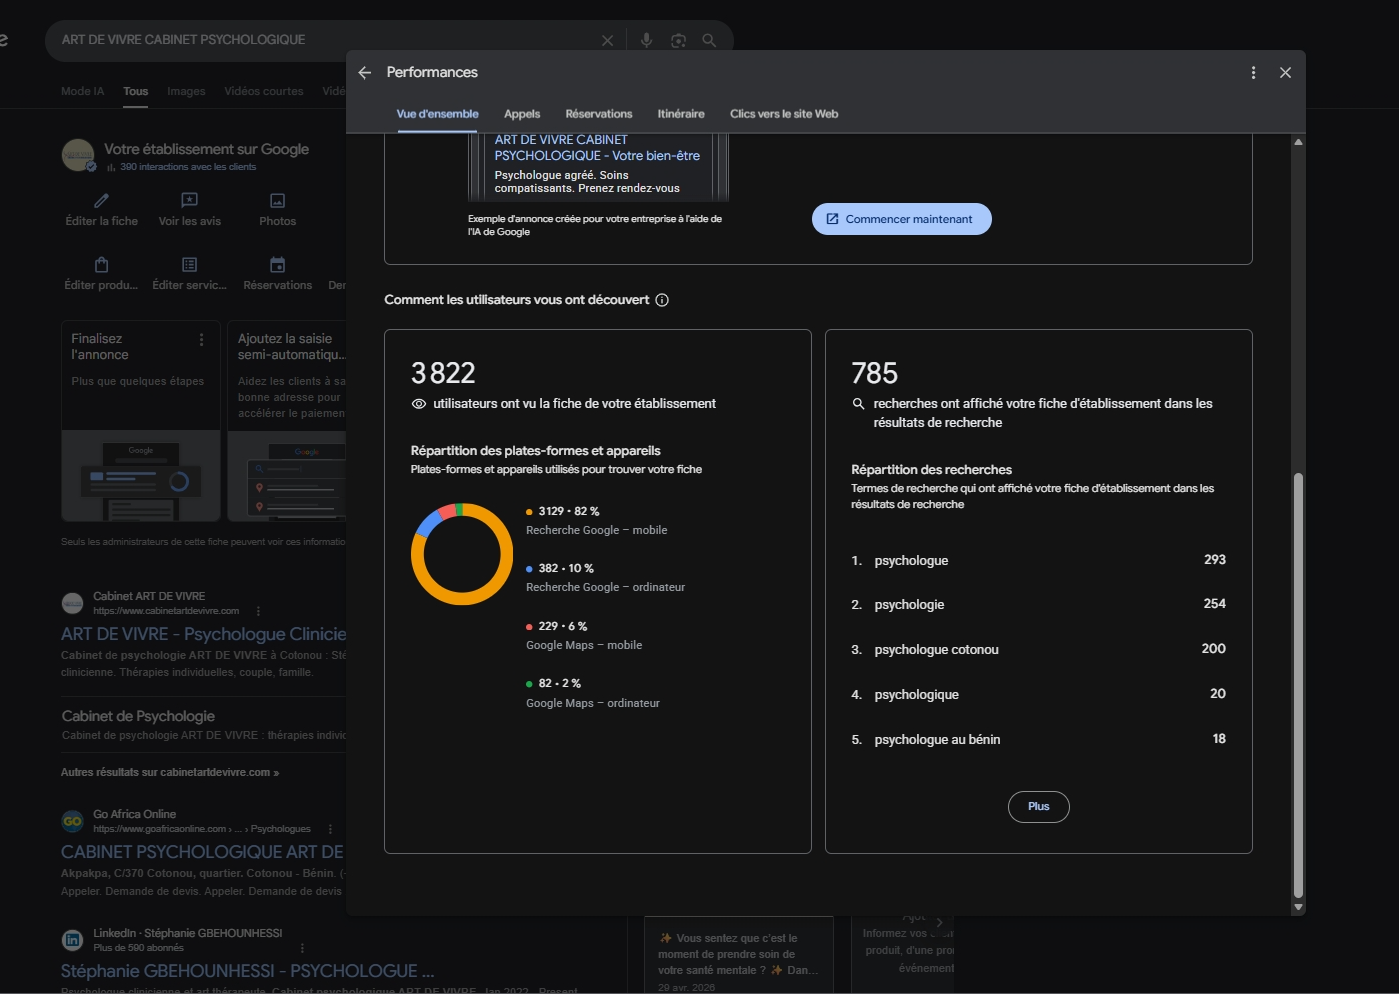Open the Photos shortcut icon
Viewport: 1399px width, 994px height.
point(278,200)
